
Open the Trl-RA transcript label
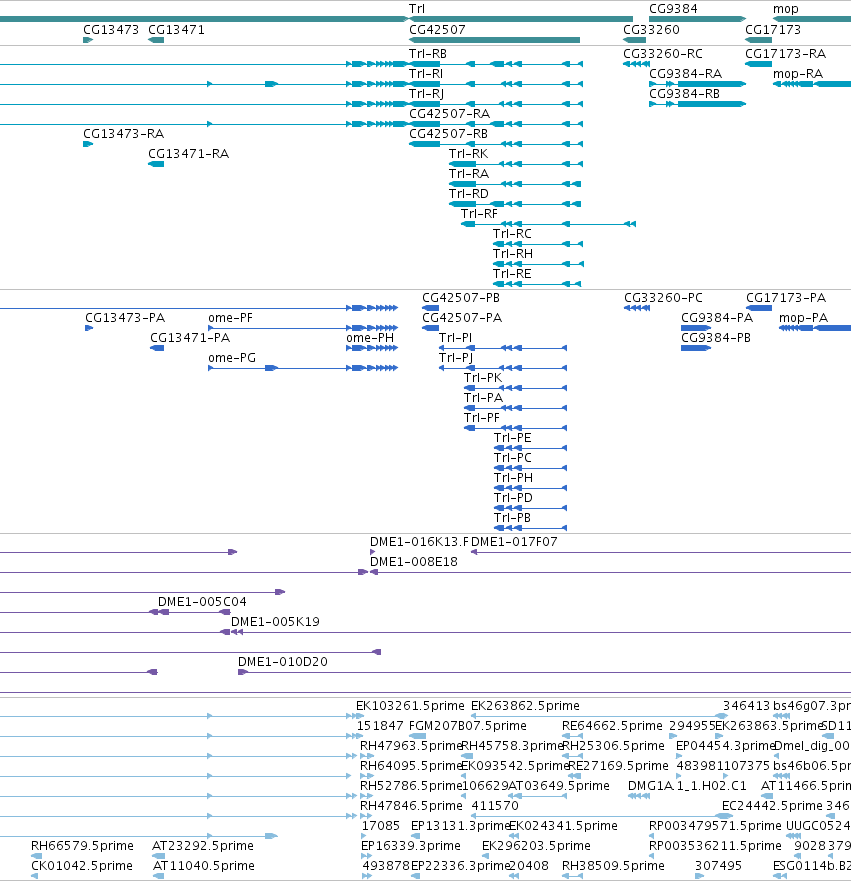(468, 174)
